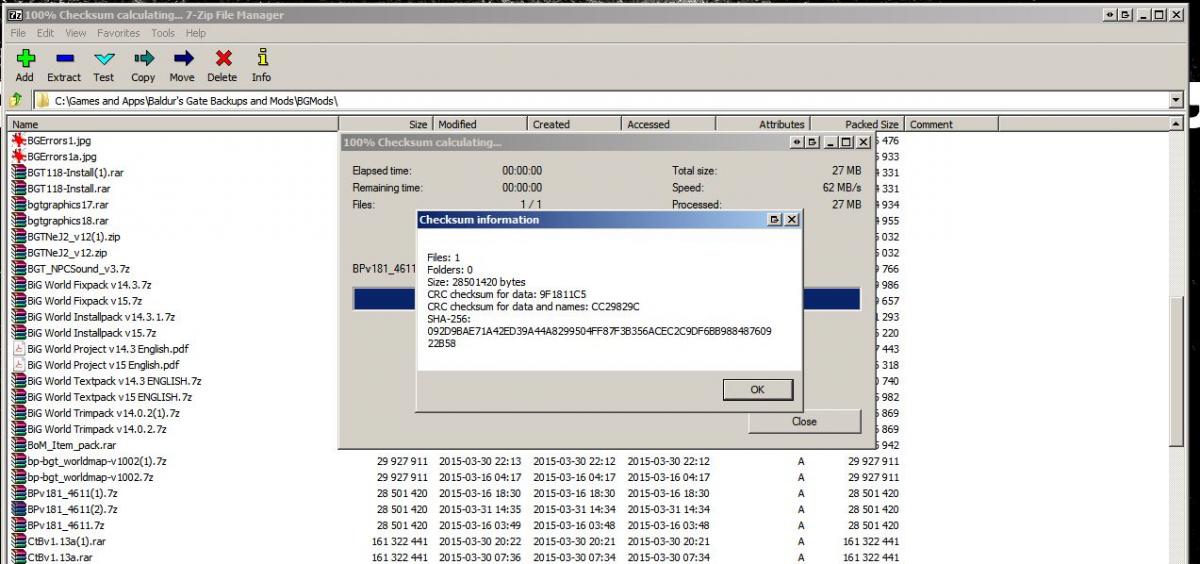Click the Extract toolbar icon
The image size is (1200, 564).
click(x=64, y=59)
